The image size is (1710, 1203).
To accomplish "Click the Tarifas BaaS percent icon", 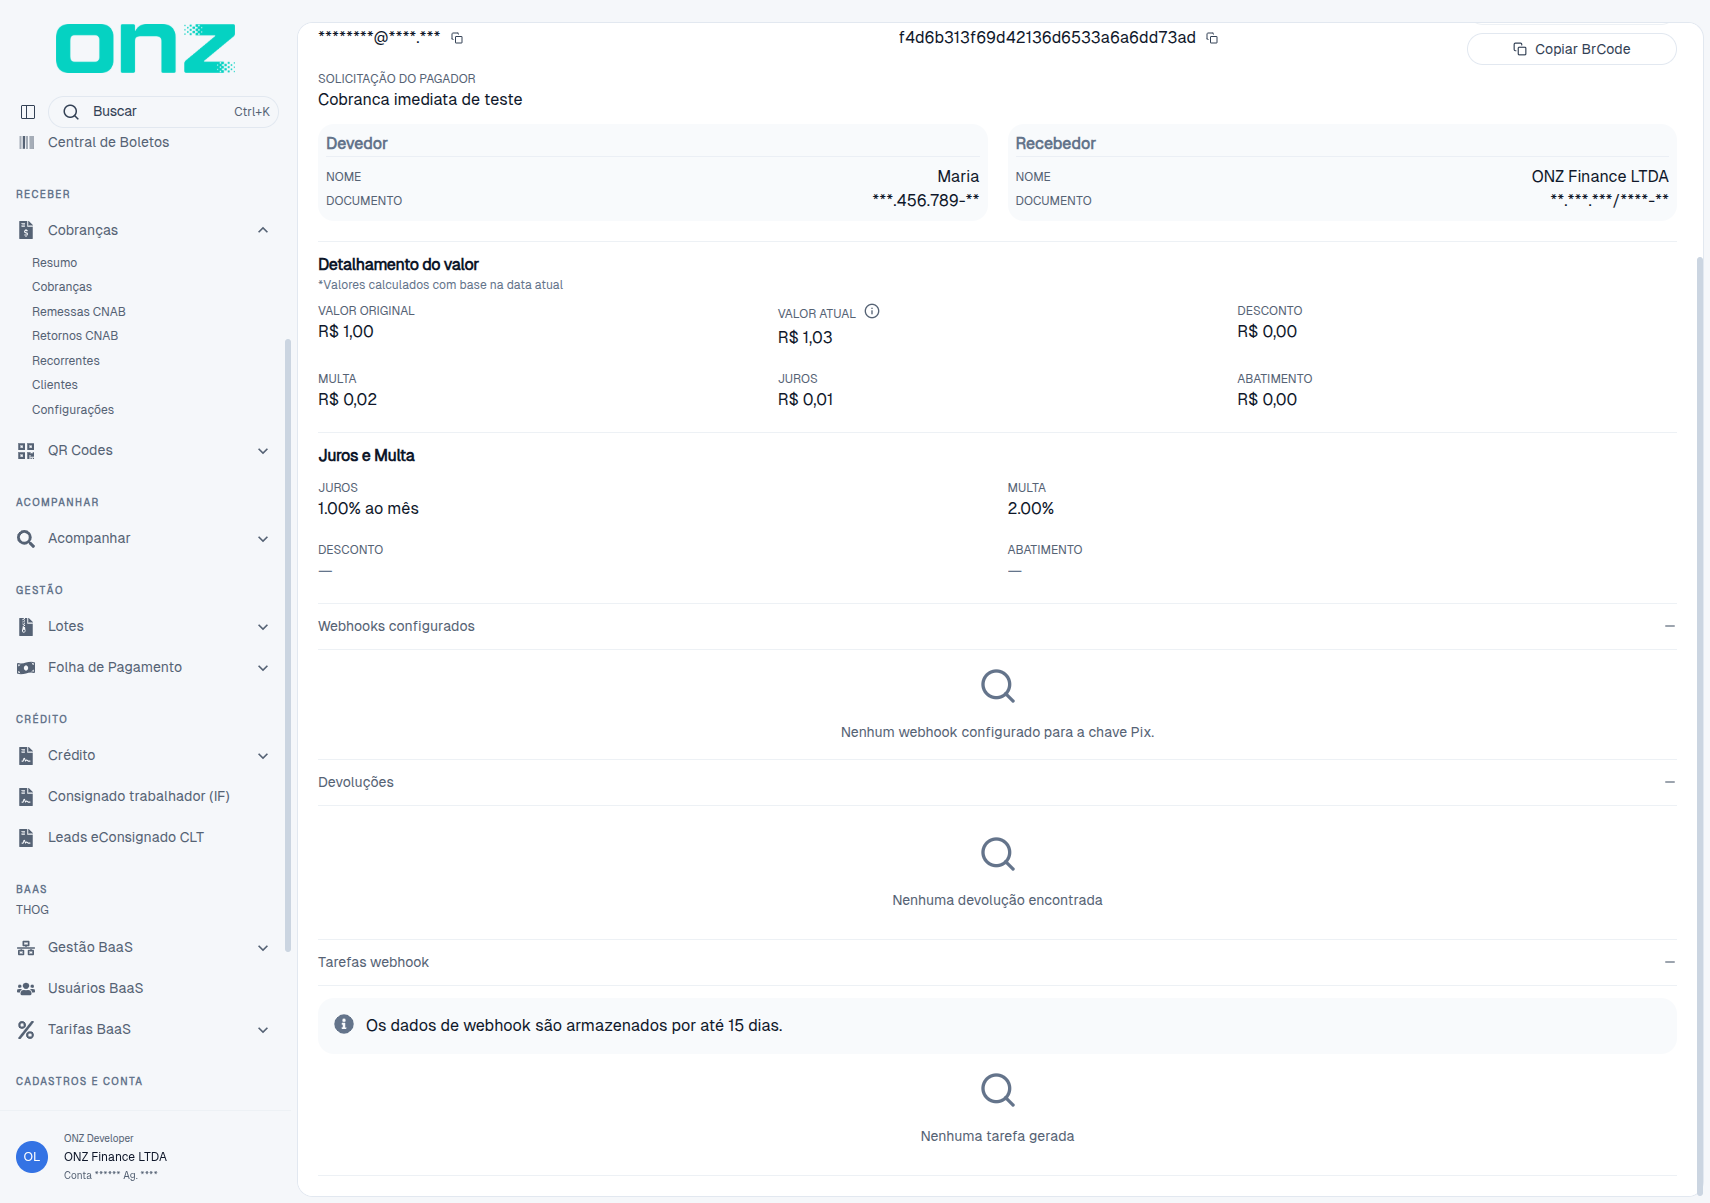I will 26,1030.
